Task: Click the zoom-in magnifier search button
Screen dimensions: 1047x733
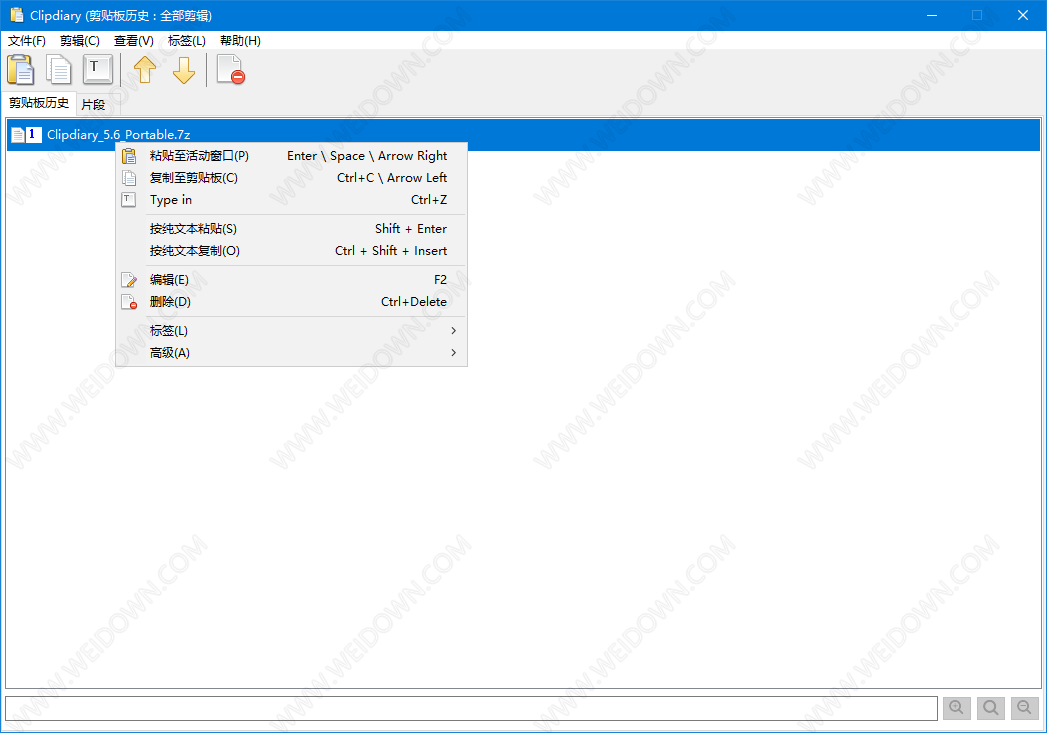Action: coord(957,708)
